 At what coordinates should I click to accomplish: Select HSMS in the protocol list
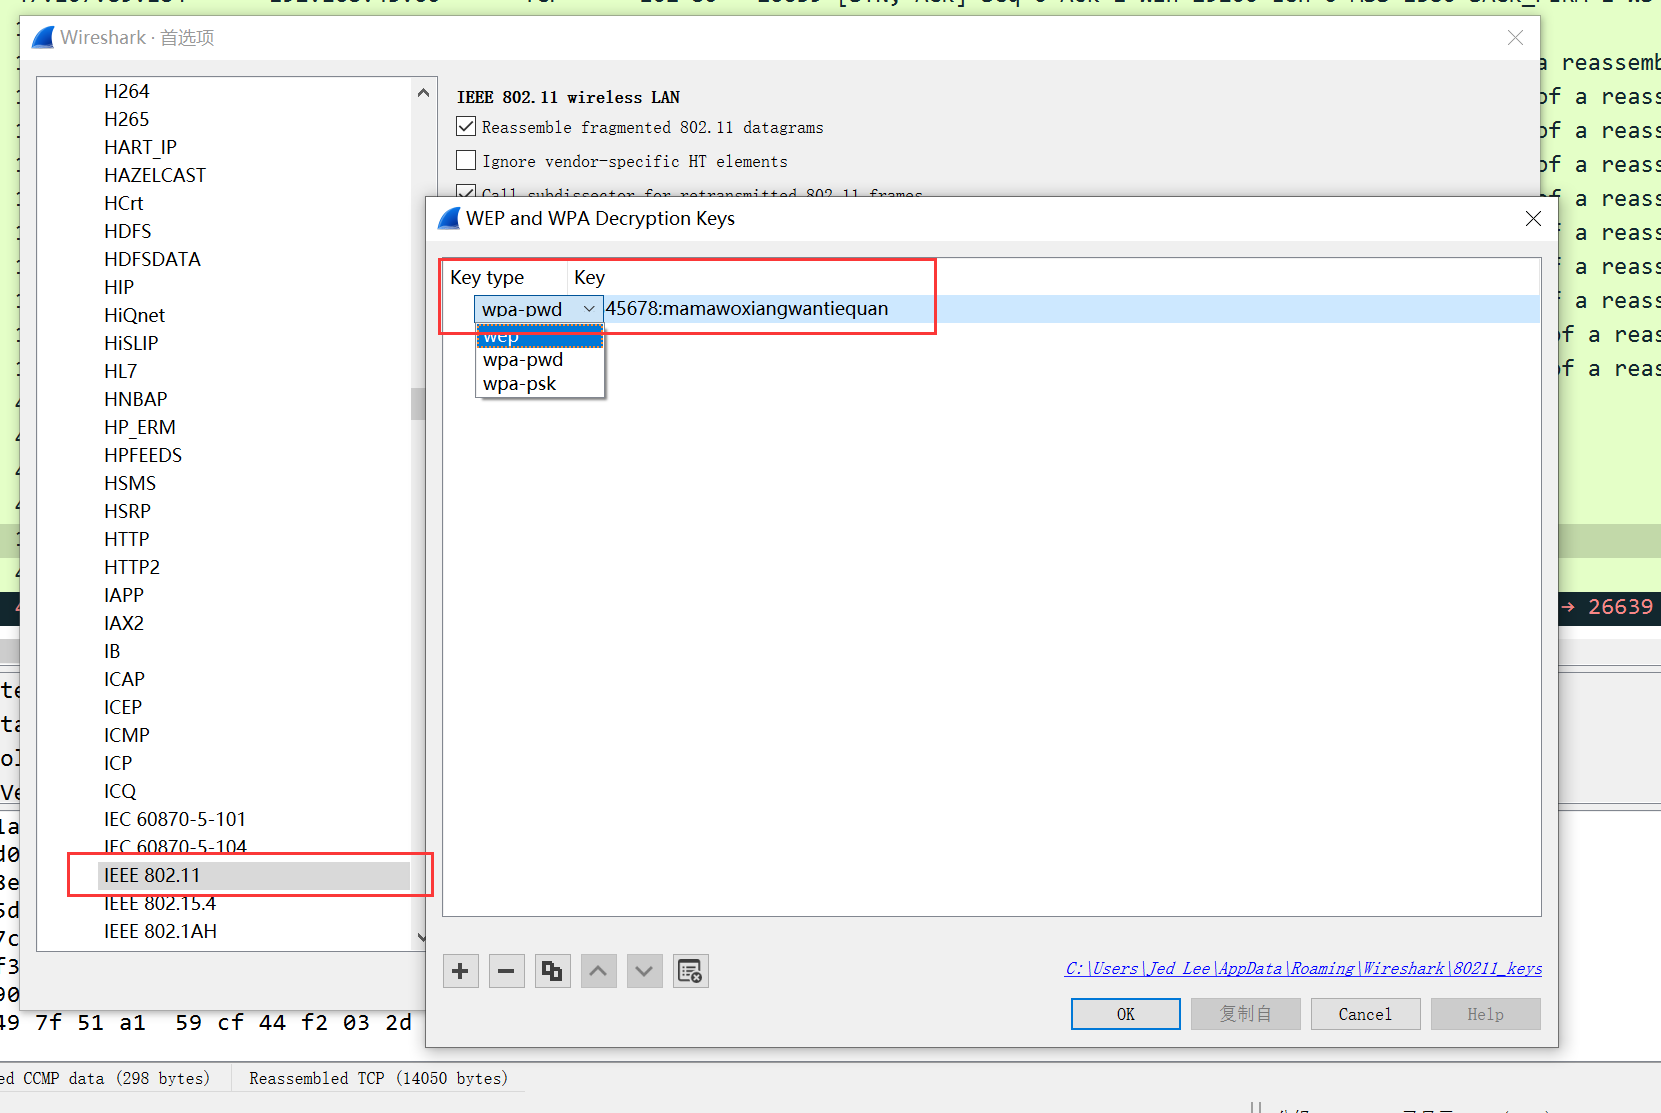point(130,483)
